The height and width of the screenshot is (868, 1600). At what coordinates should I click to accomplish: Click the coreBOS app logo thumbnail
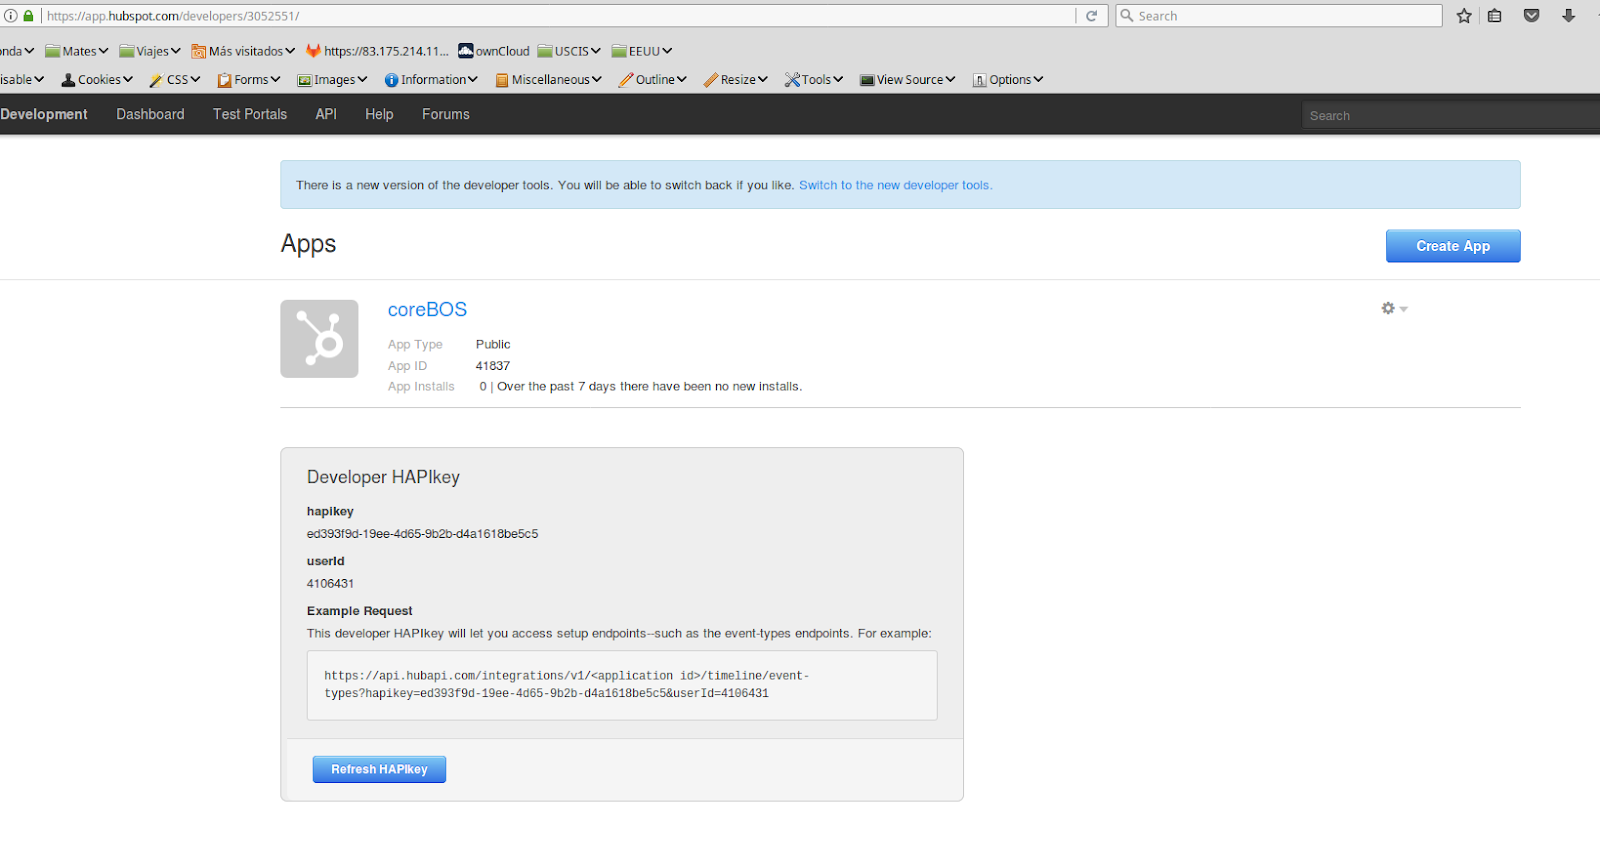click(319, 339)
